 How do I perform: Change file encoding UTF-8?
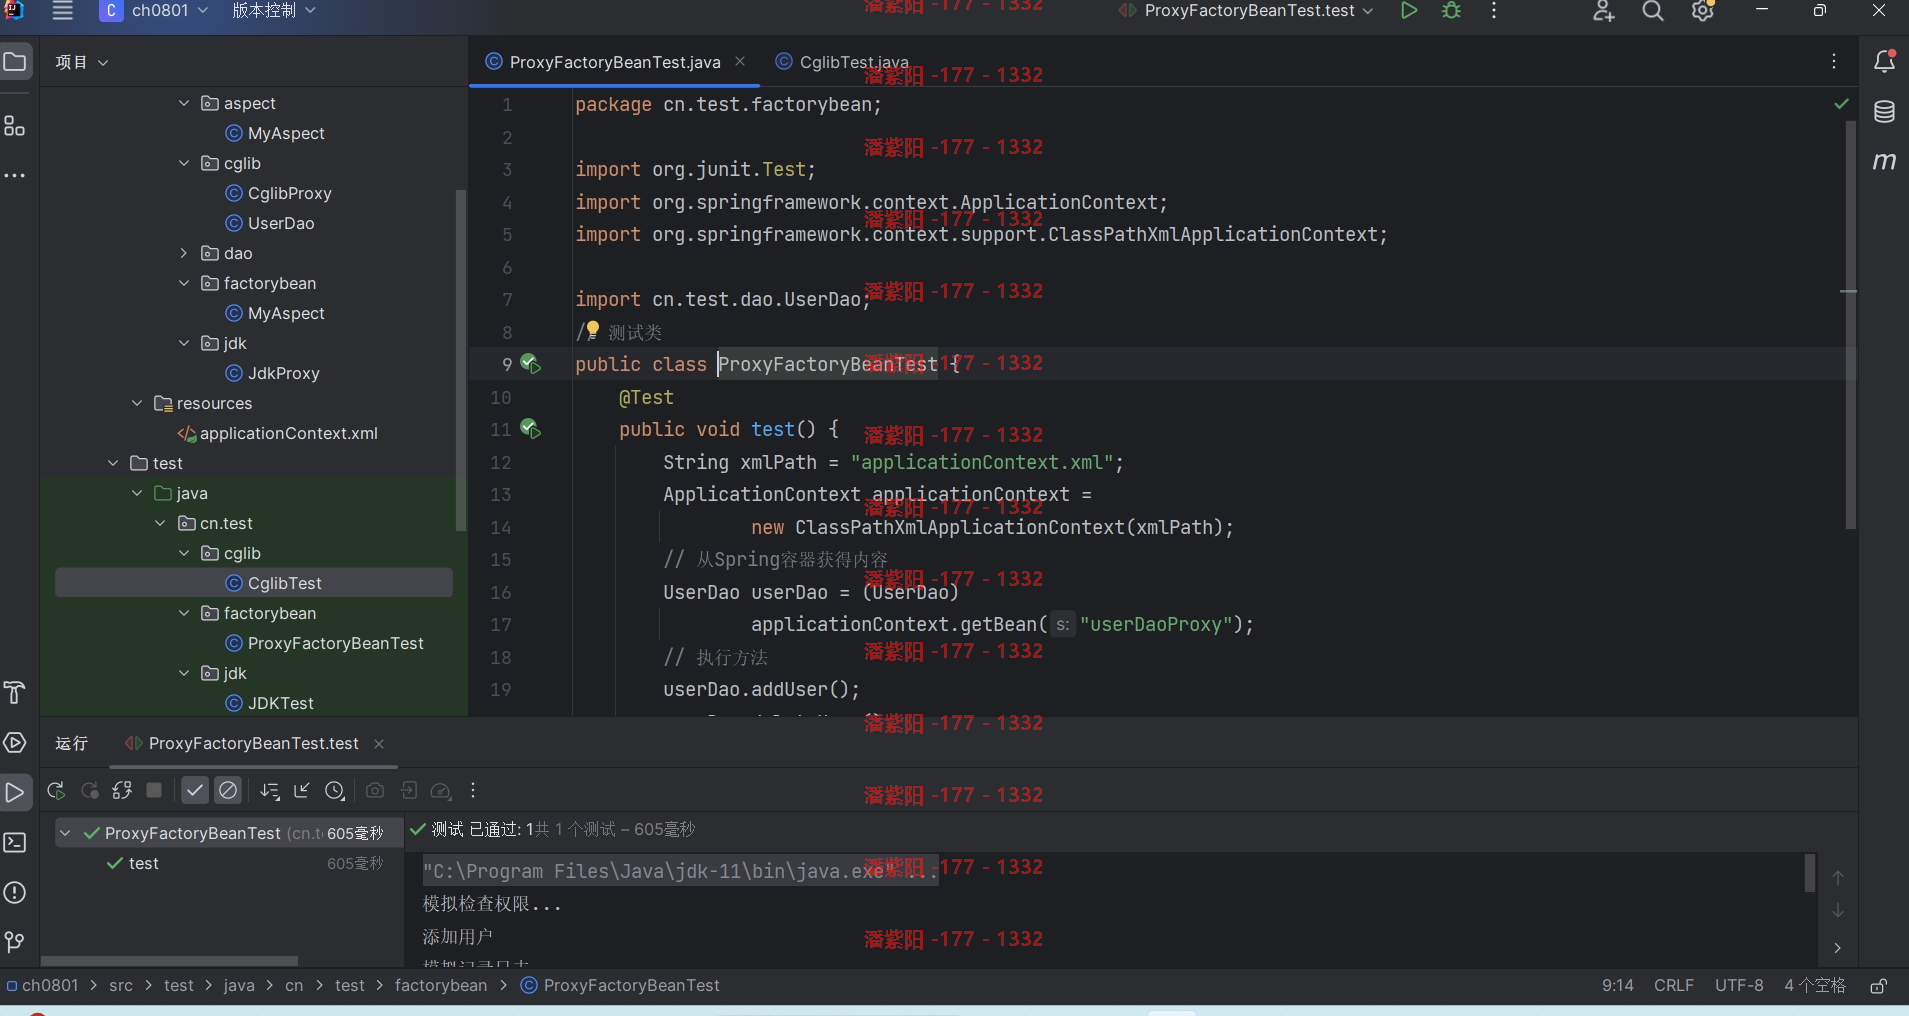tap(1739, 986)
